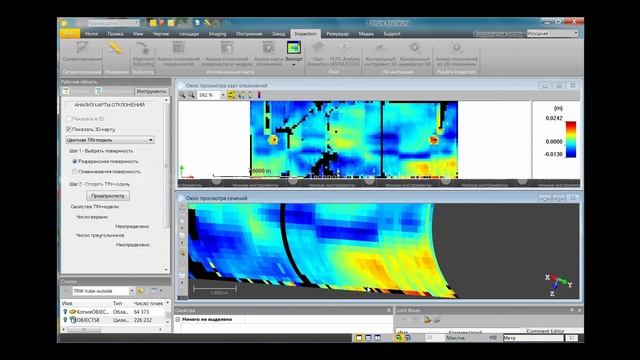Click the folder icon beside TRW-tube-outside layer

coord(140,291)
